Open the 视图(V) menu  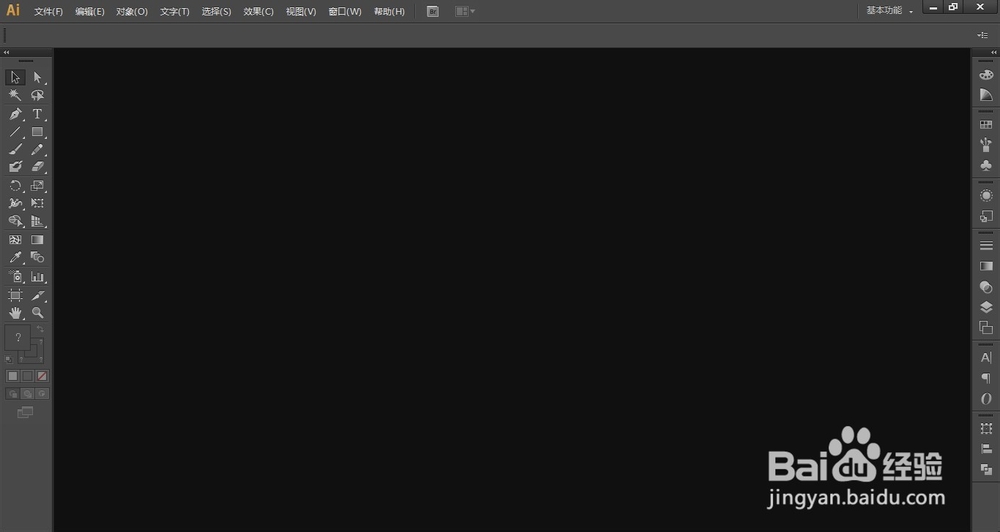pyautogui.click(x=301, y=11)
